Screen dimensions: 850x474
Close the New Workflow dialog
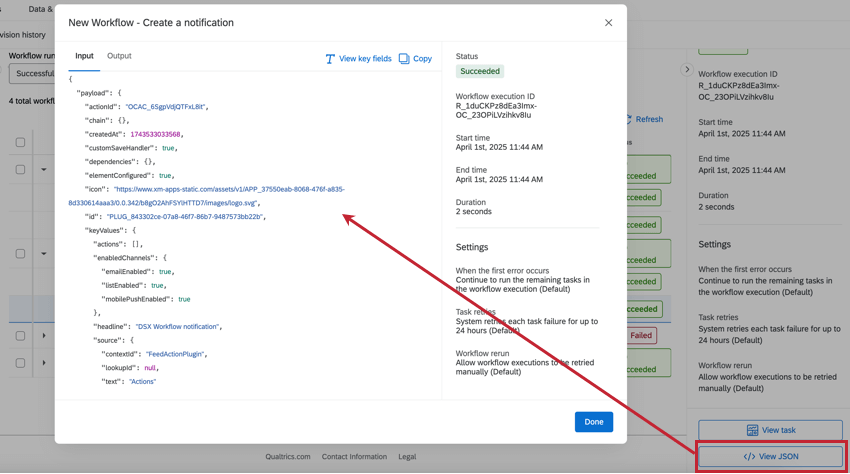coord(608,23)
